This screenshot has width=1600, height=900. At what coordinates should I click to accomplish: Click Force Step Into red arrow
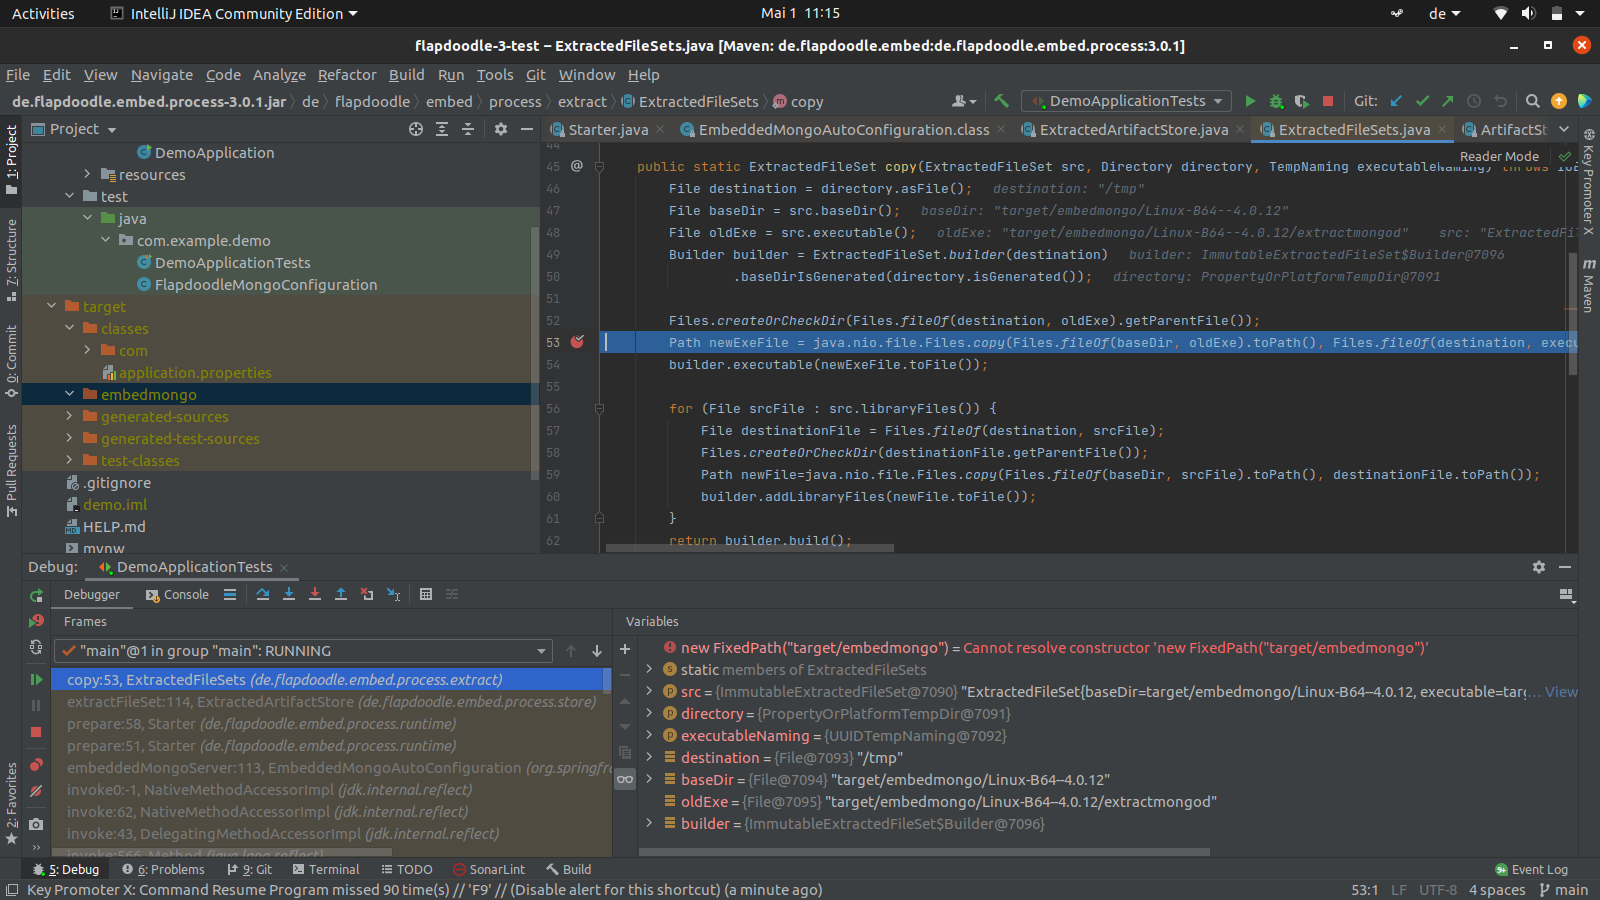coord(315,594)
